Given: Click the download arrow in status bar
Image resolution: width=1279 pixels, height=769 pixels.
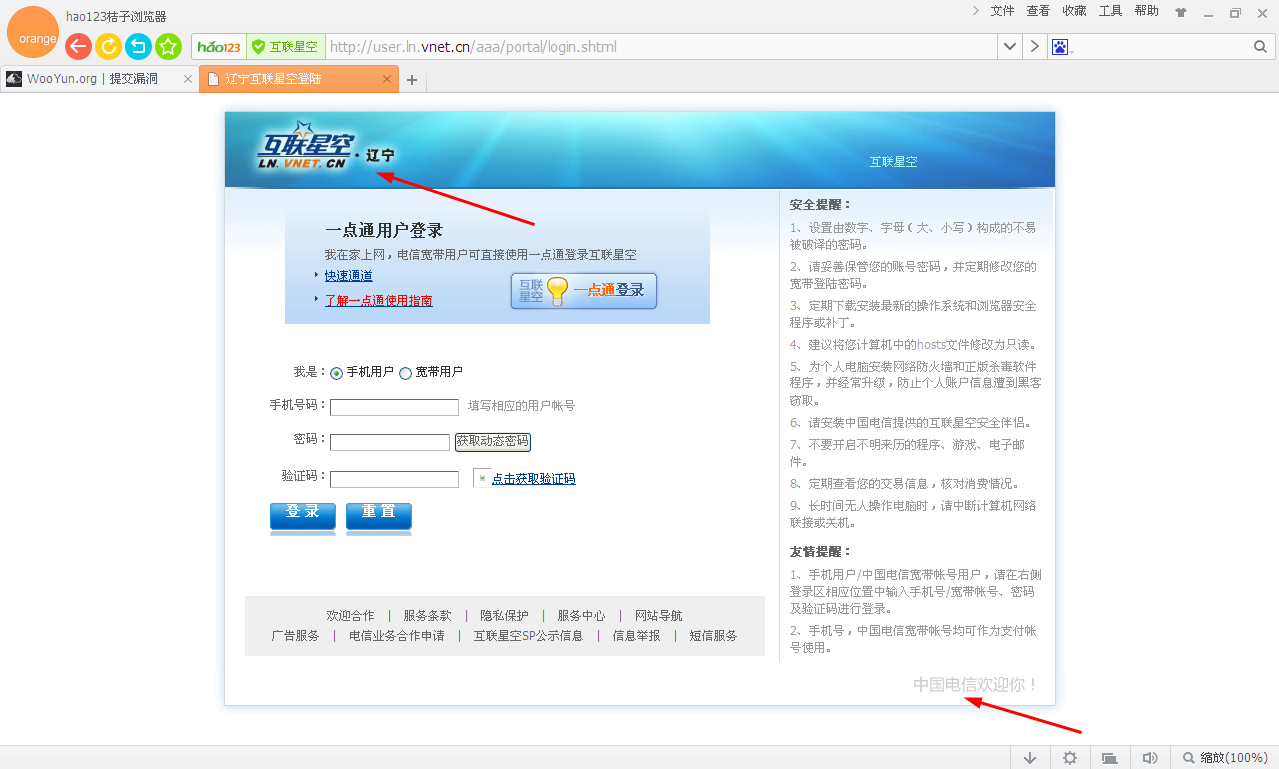Looking at the screenshot, I should coord(1030,758).
